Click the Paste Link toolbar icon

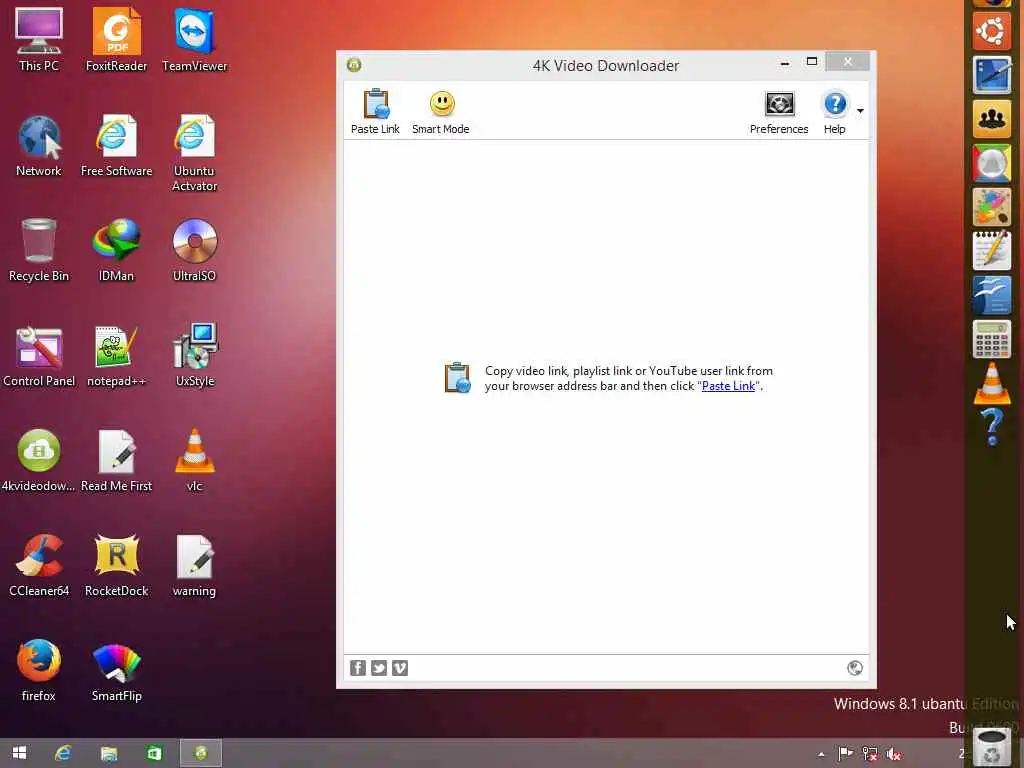tap(376, 104)
